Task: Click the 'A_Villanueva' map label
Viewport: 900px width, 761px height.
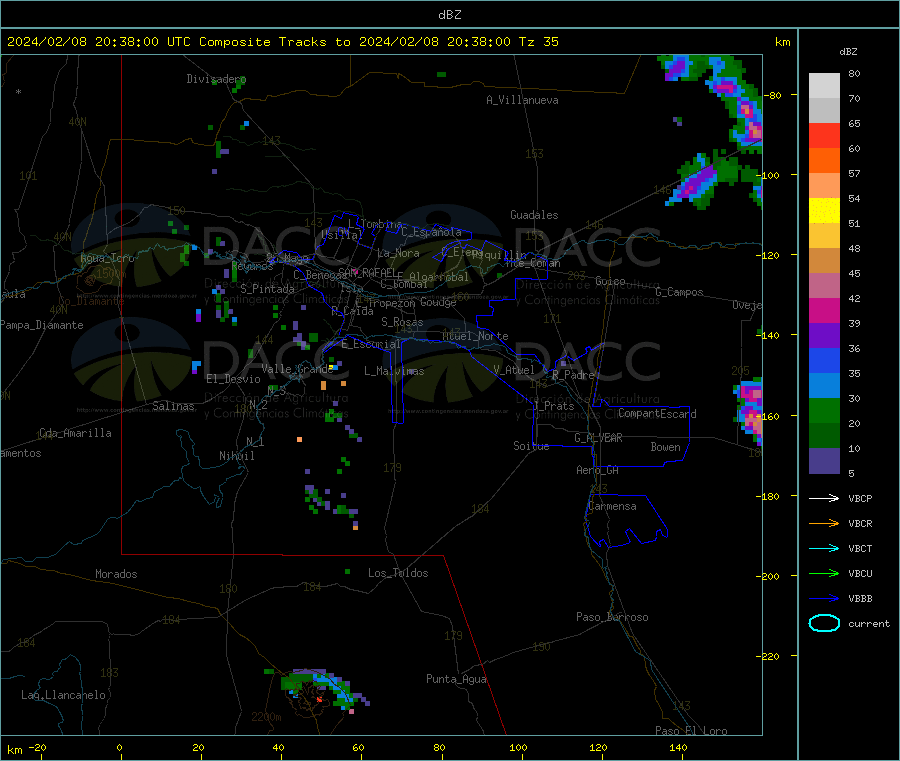Action: tap(522, 100)
